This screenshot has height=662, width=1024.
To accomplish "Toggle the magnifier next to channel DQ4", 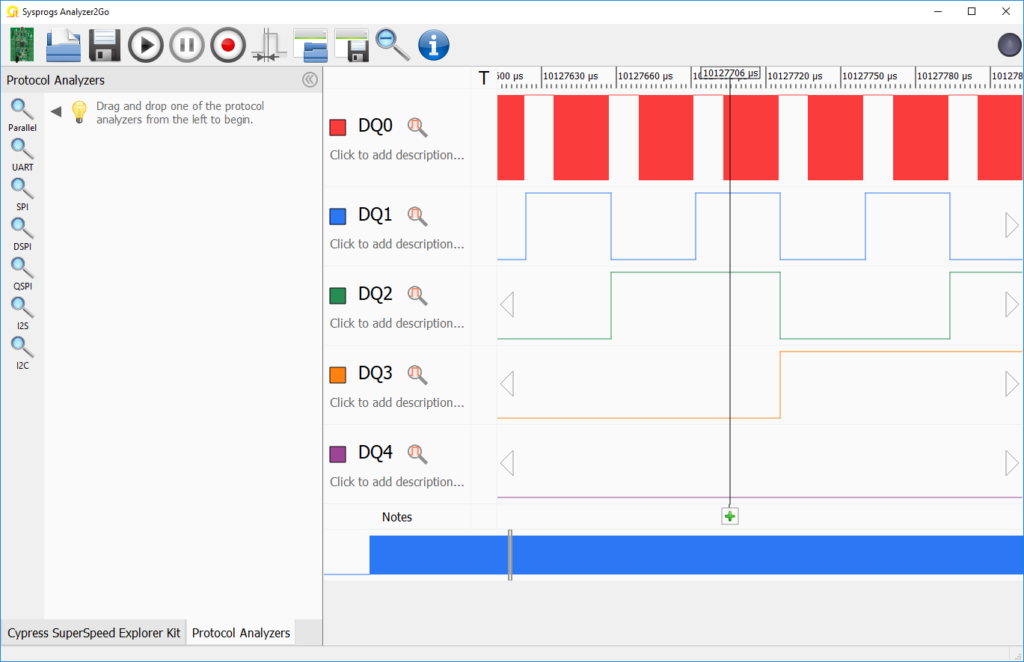I will click(x=417, y=452).
